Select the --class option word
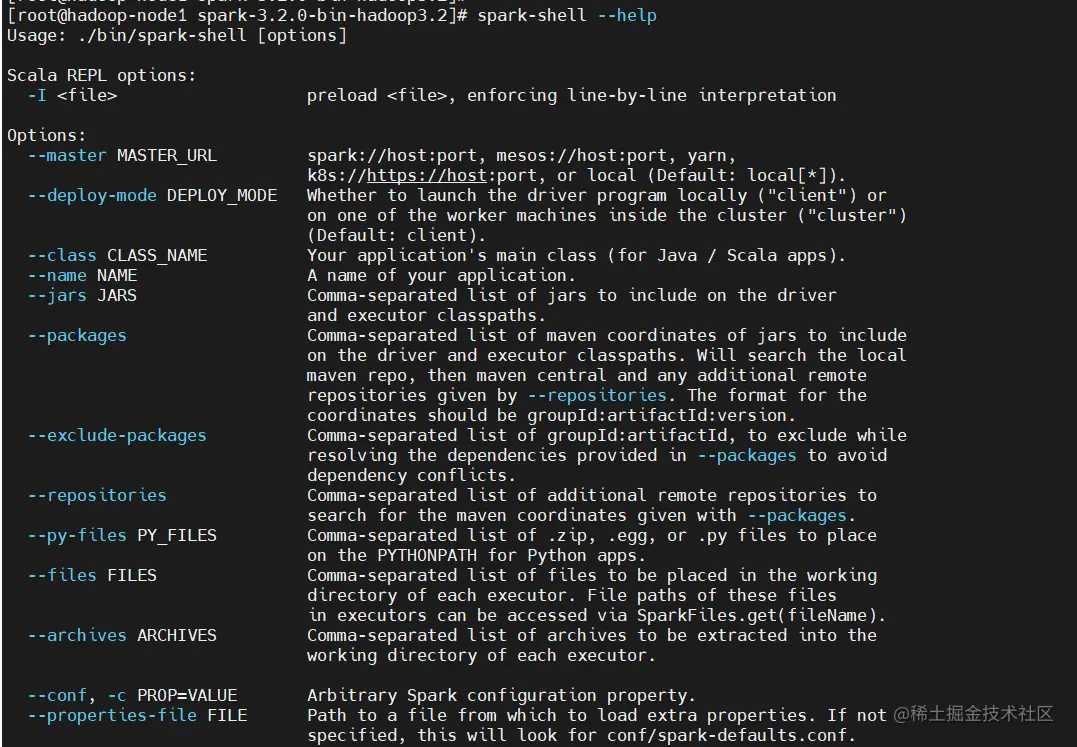Screen dimensions: 1077x747 click(x=63, y=255)
